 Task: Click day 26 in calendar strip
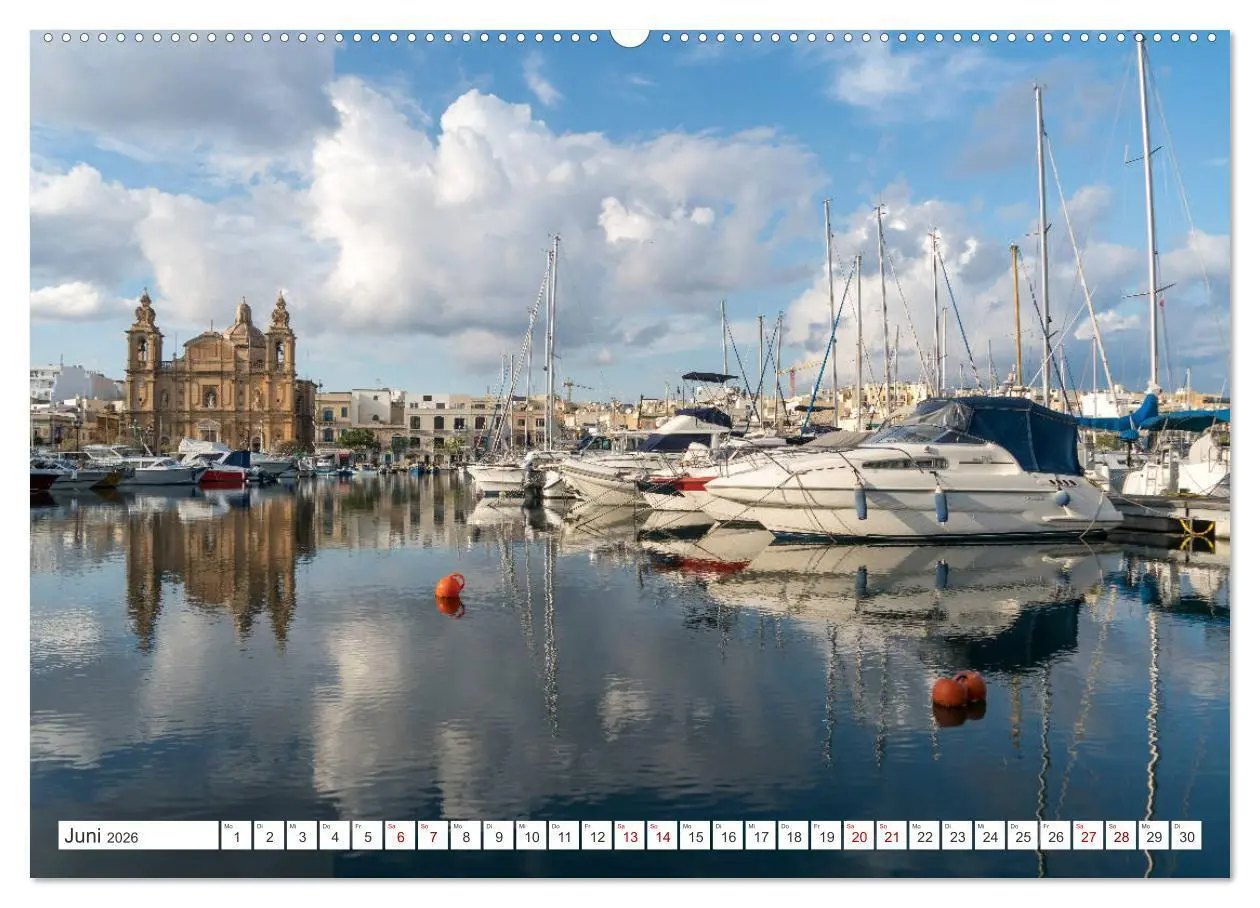click(x=1056, y=836)
